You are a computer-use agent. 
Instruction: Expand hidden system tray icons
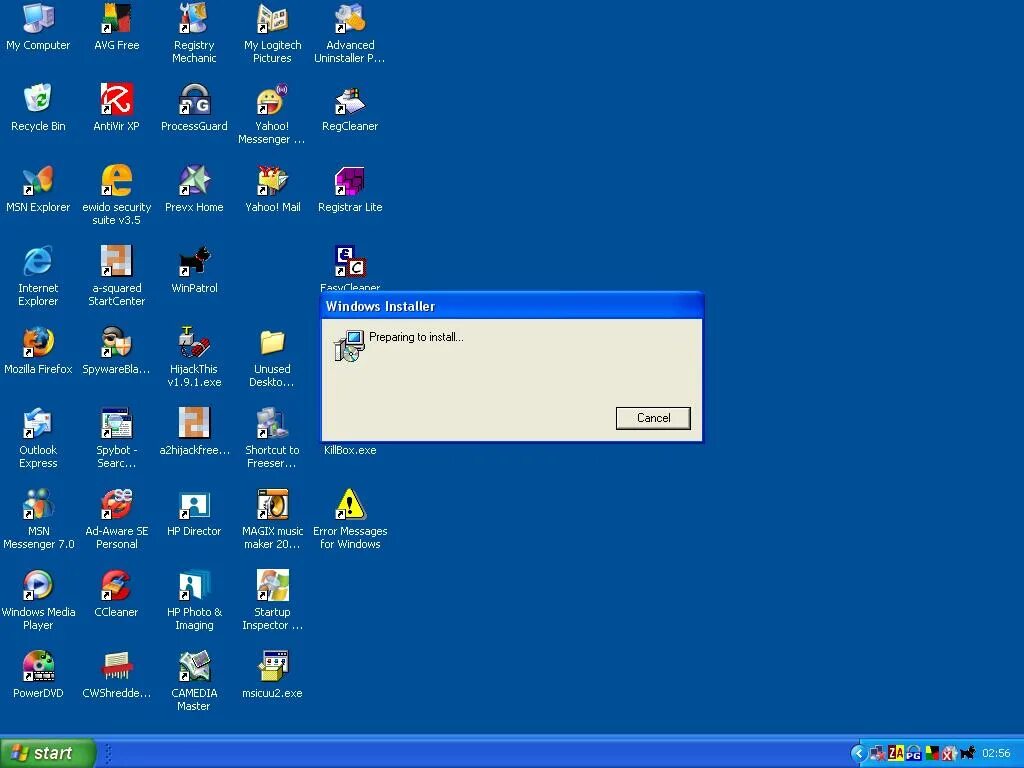(858, 754)
